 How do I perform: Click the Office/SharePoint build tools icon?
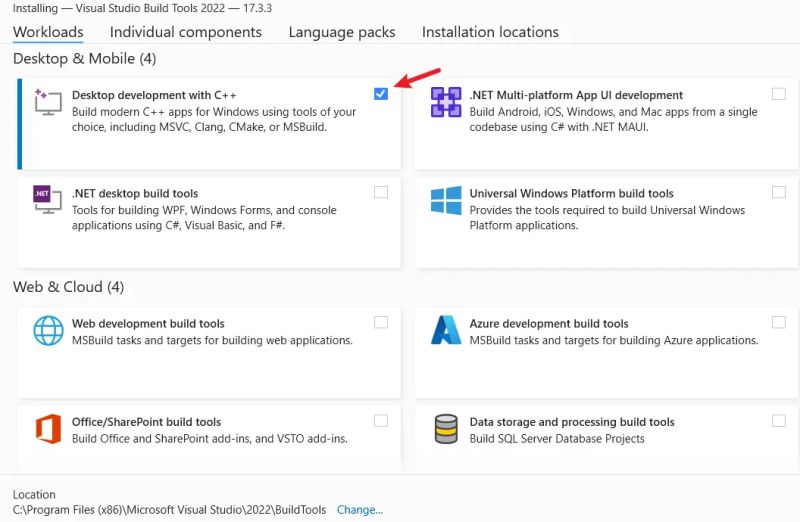pyautogui.click(x=48, y=428)
